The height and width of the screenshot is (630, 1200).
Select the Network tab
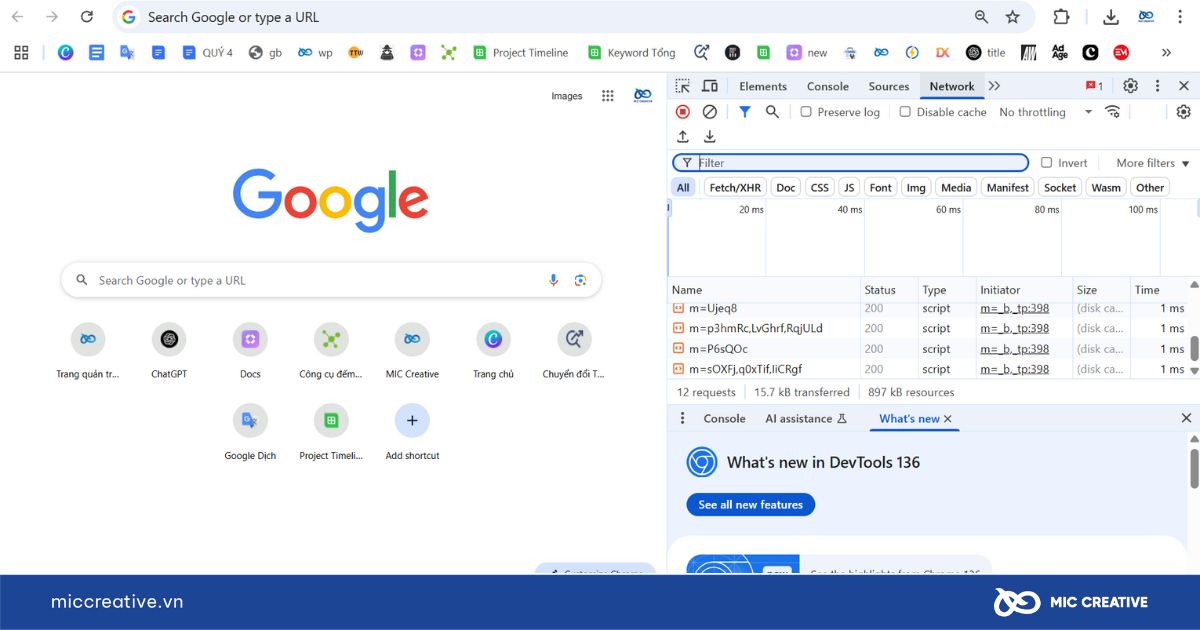[x=952, y=86]
